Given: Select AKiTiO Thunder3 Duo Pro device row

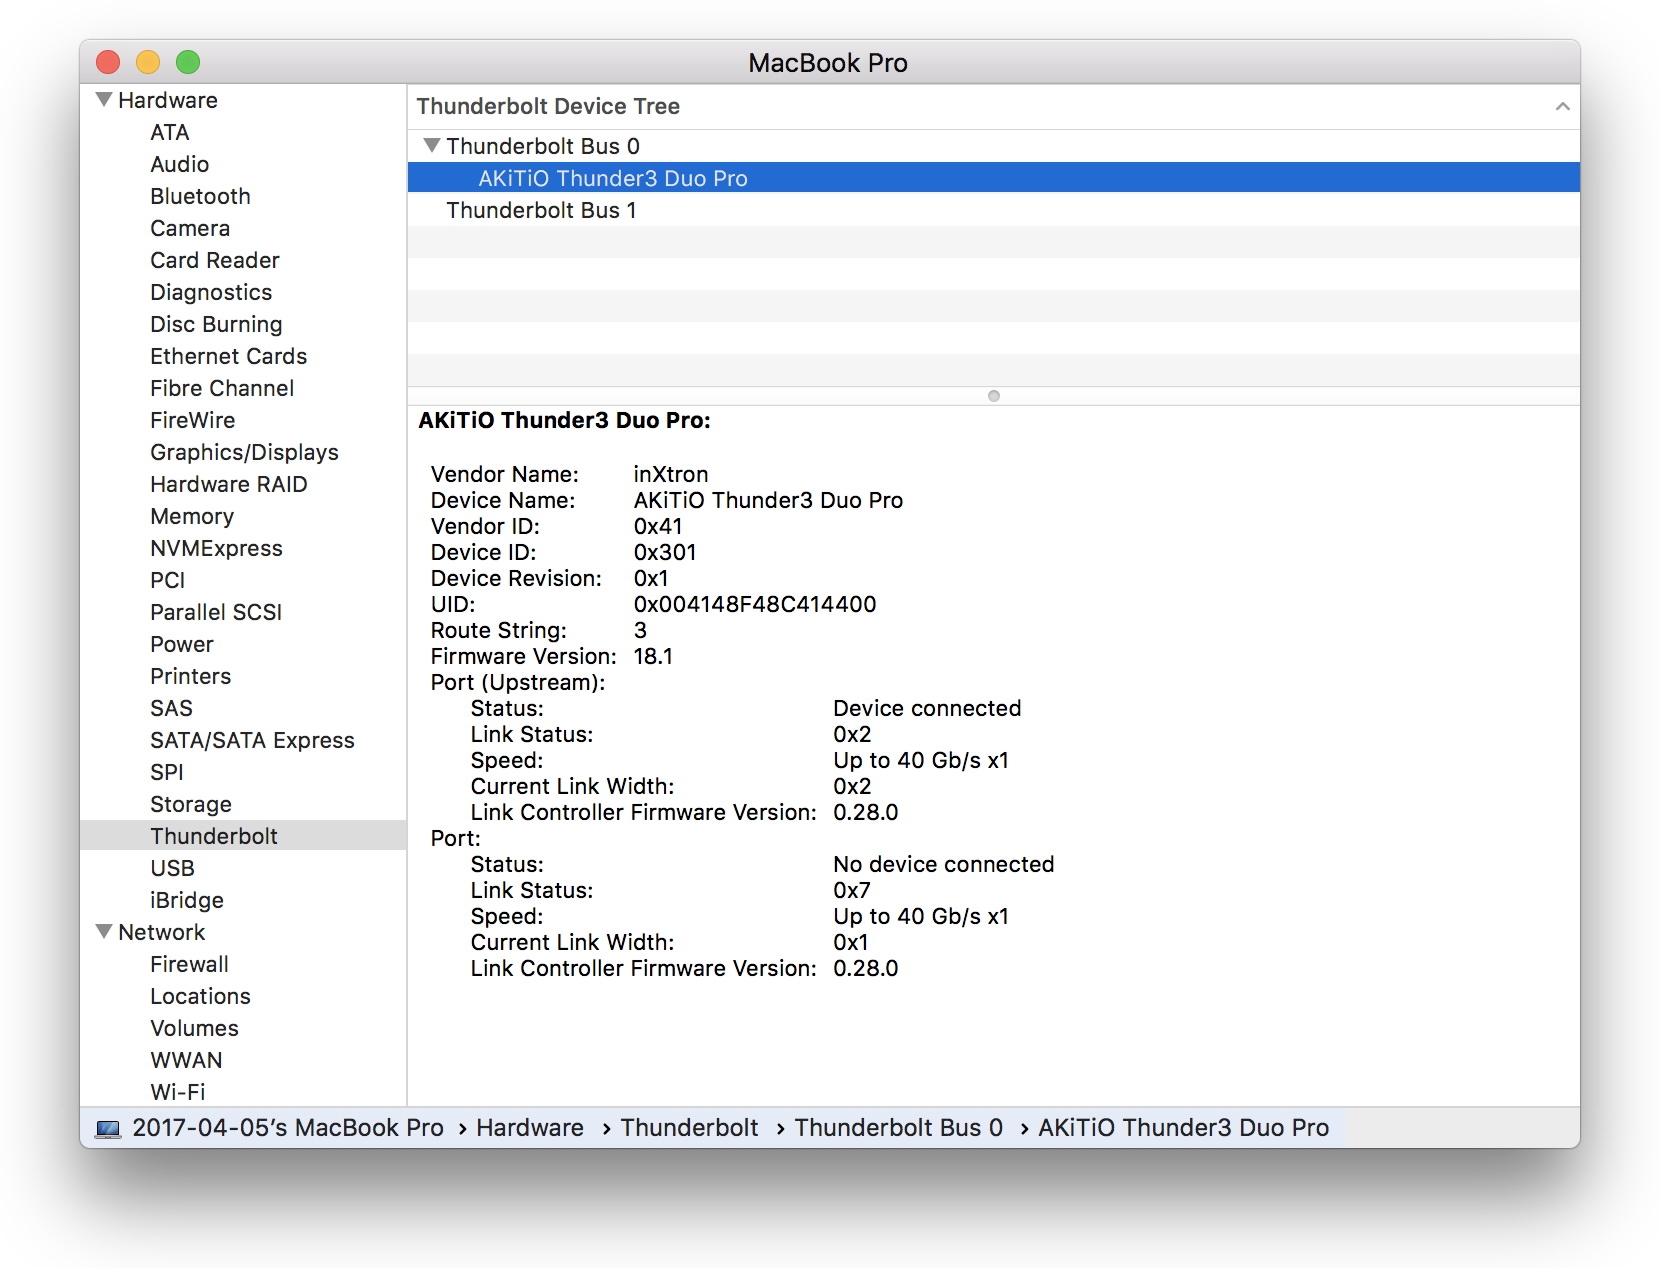Looking at the screenshot, I should 994,178.
